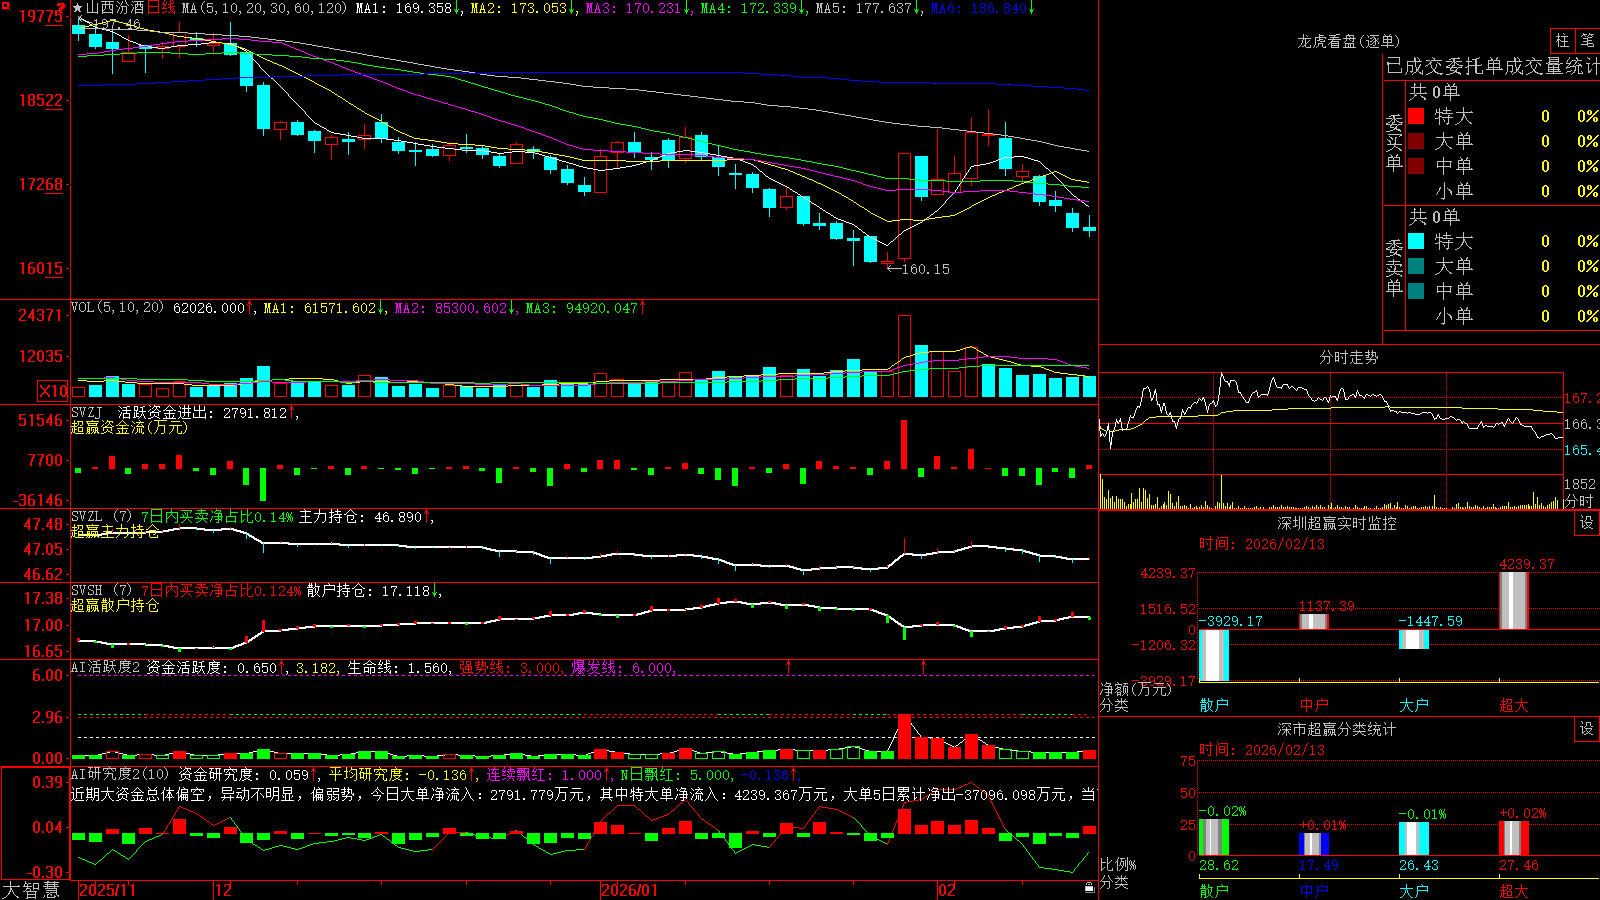The width and height of the screenshot is (1600, 900).
Task: Open 设 settings for 深市超赢分类统计 panel
Action: pyautogui.click(x=1587, y=729)
